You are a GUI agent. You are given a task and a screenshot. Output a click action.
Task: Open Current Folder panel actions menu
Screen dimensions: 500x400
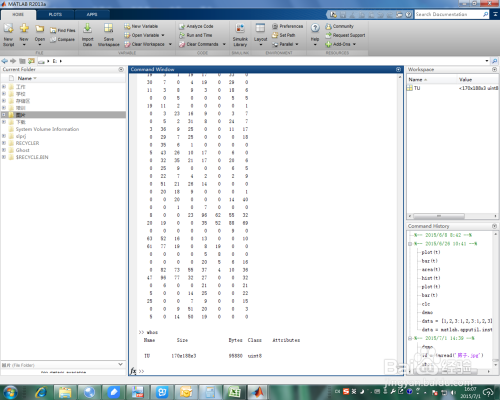click(121, 69)
